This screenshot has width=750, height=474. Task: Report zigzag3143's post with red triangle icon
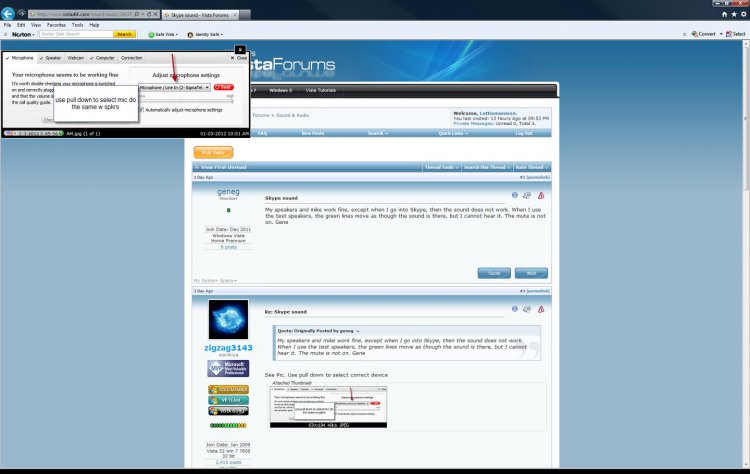(541, 309)
